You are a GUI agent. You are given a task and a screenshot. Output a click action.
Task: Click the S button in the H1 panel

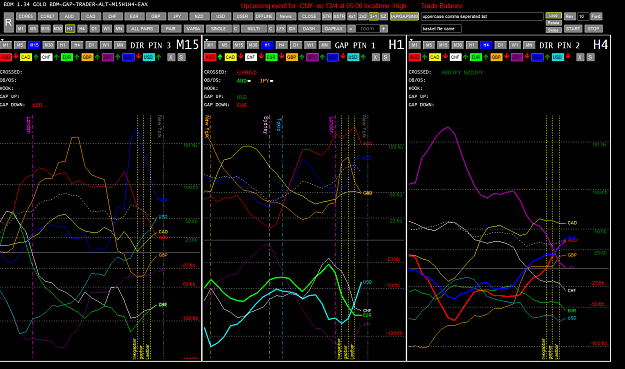[x=386, y=57]
